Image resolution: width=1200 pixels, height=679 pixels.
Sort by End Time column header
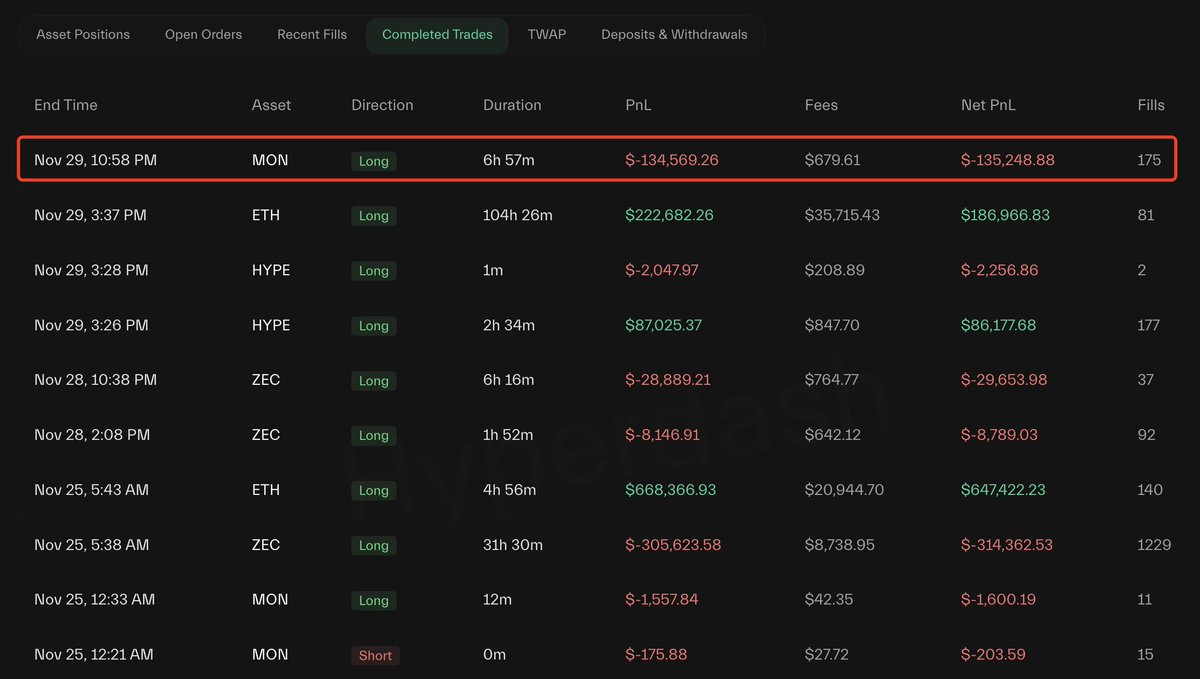click(x=66, y=105)
